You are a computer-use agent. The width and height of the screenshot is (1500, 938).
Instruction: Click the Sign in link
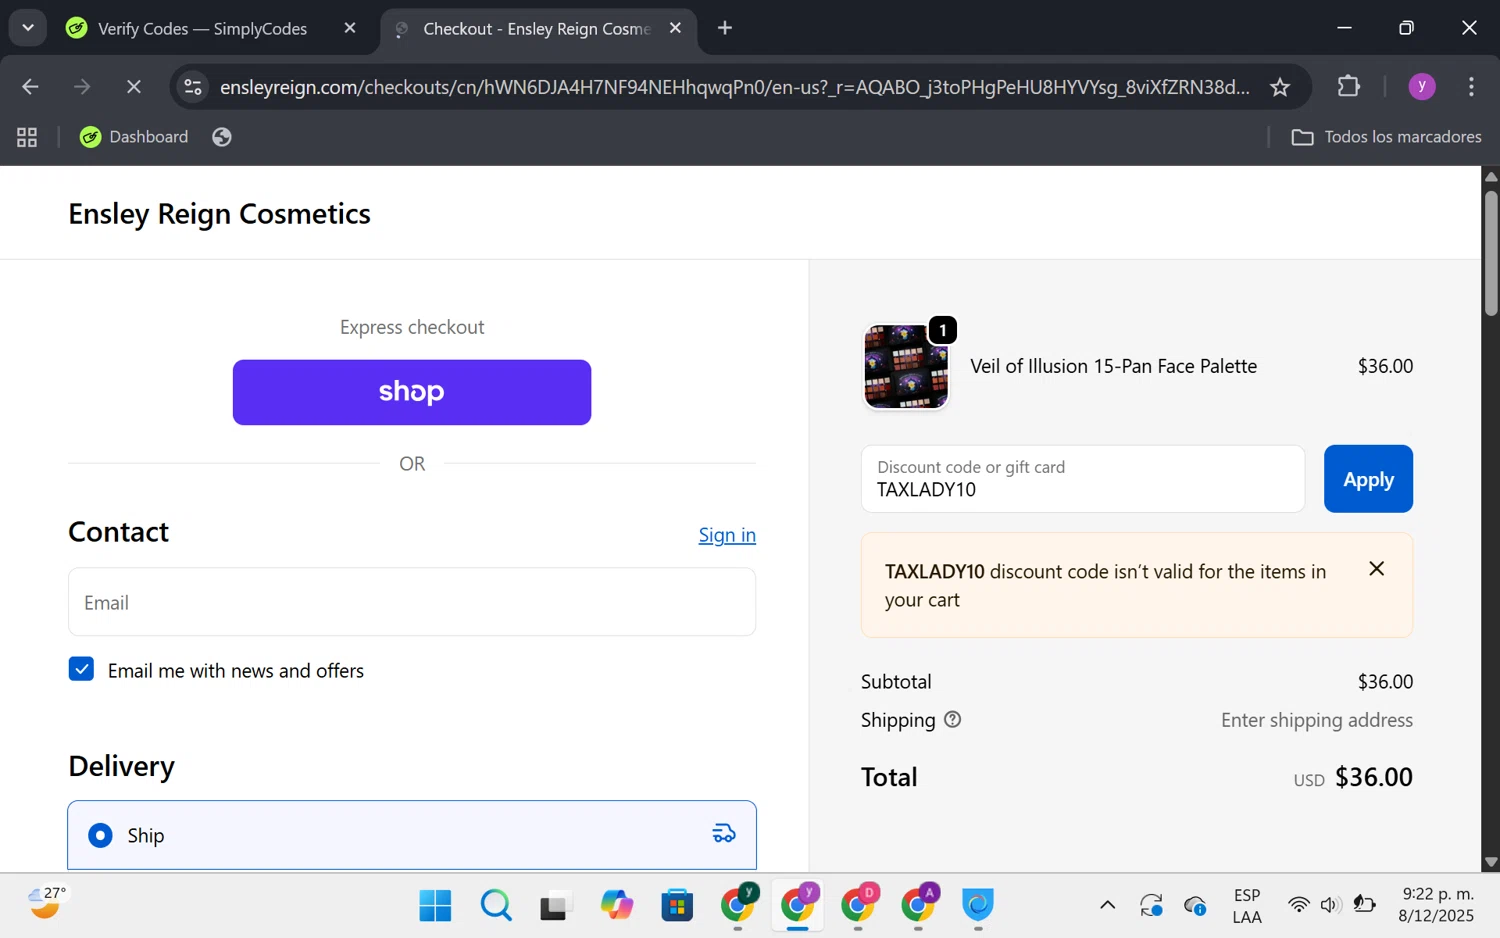pos(727,535)
